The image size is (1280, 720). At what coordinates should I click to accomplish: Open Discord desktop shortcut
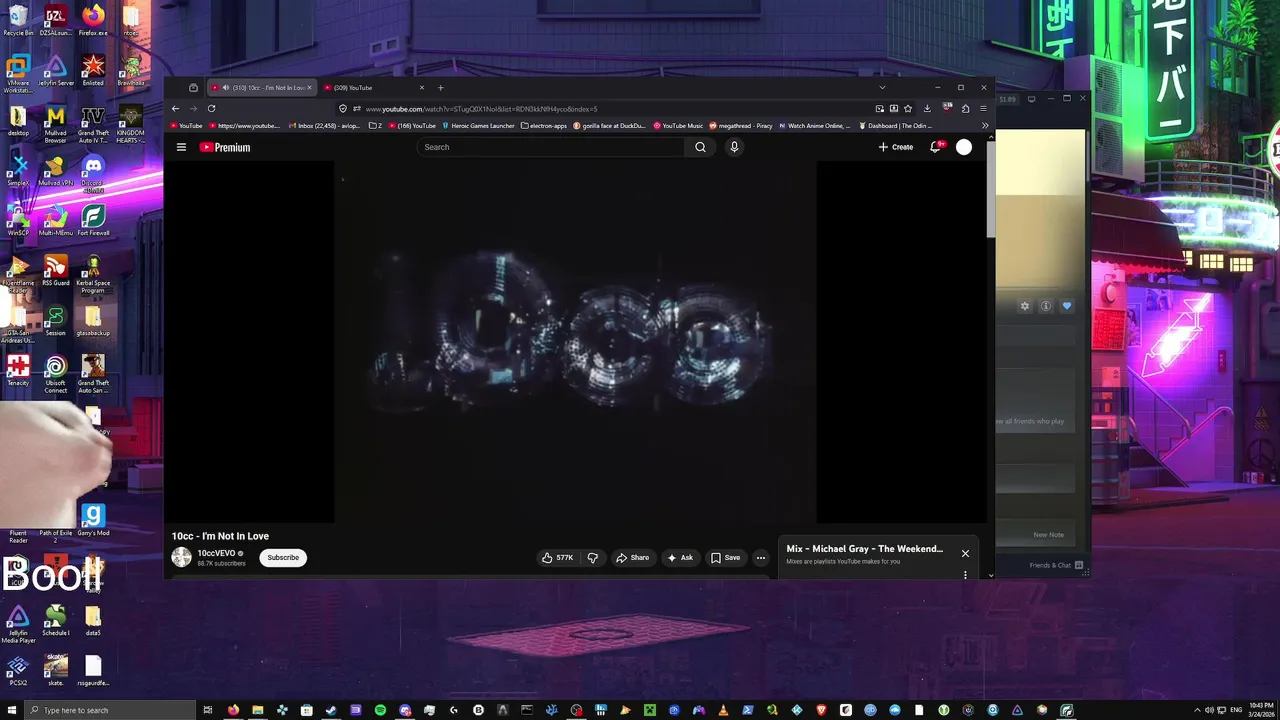[93, 170]
